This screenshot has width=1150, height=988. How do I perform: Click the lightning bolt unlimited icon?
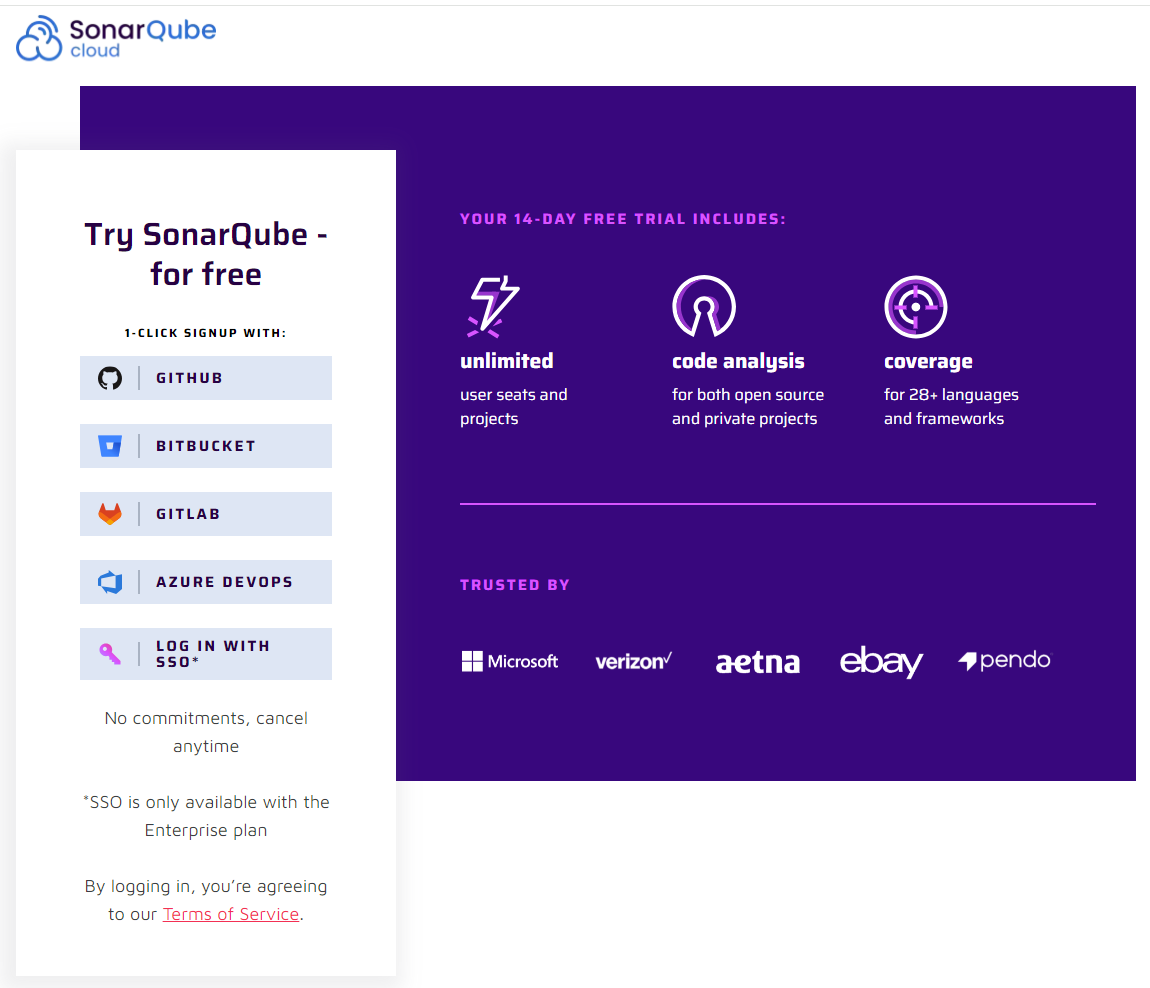pos(492,307)
